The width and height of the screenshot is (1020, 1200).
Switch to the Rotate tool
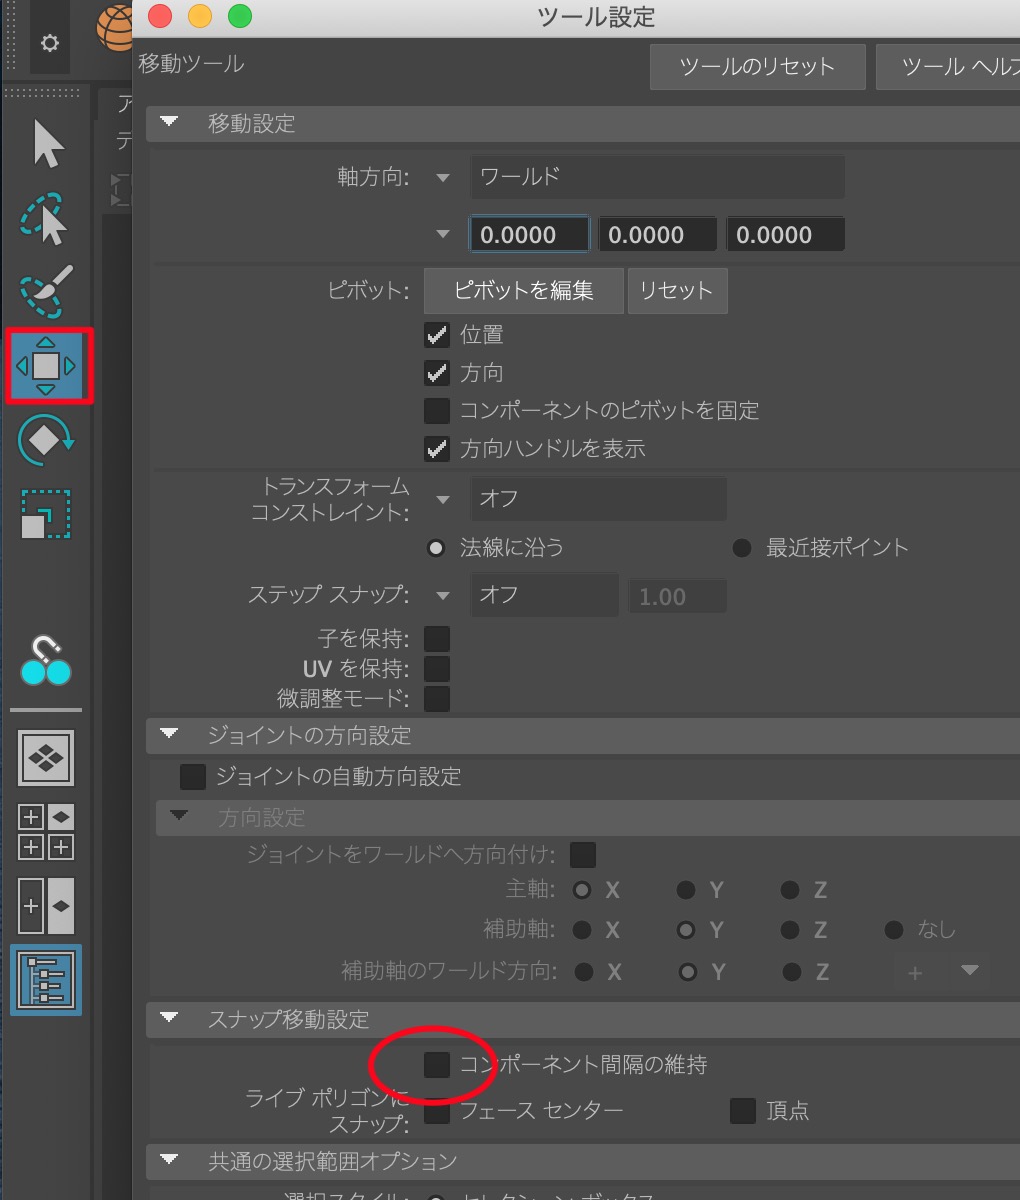46,440
